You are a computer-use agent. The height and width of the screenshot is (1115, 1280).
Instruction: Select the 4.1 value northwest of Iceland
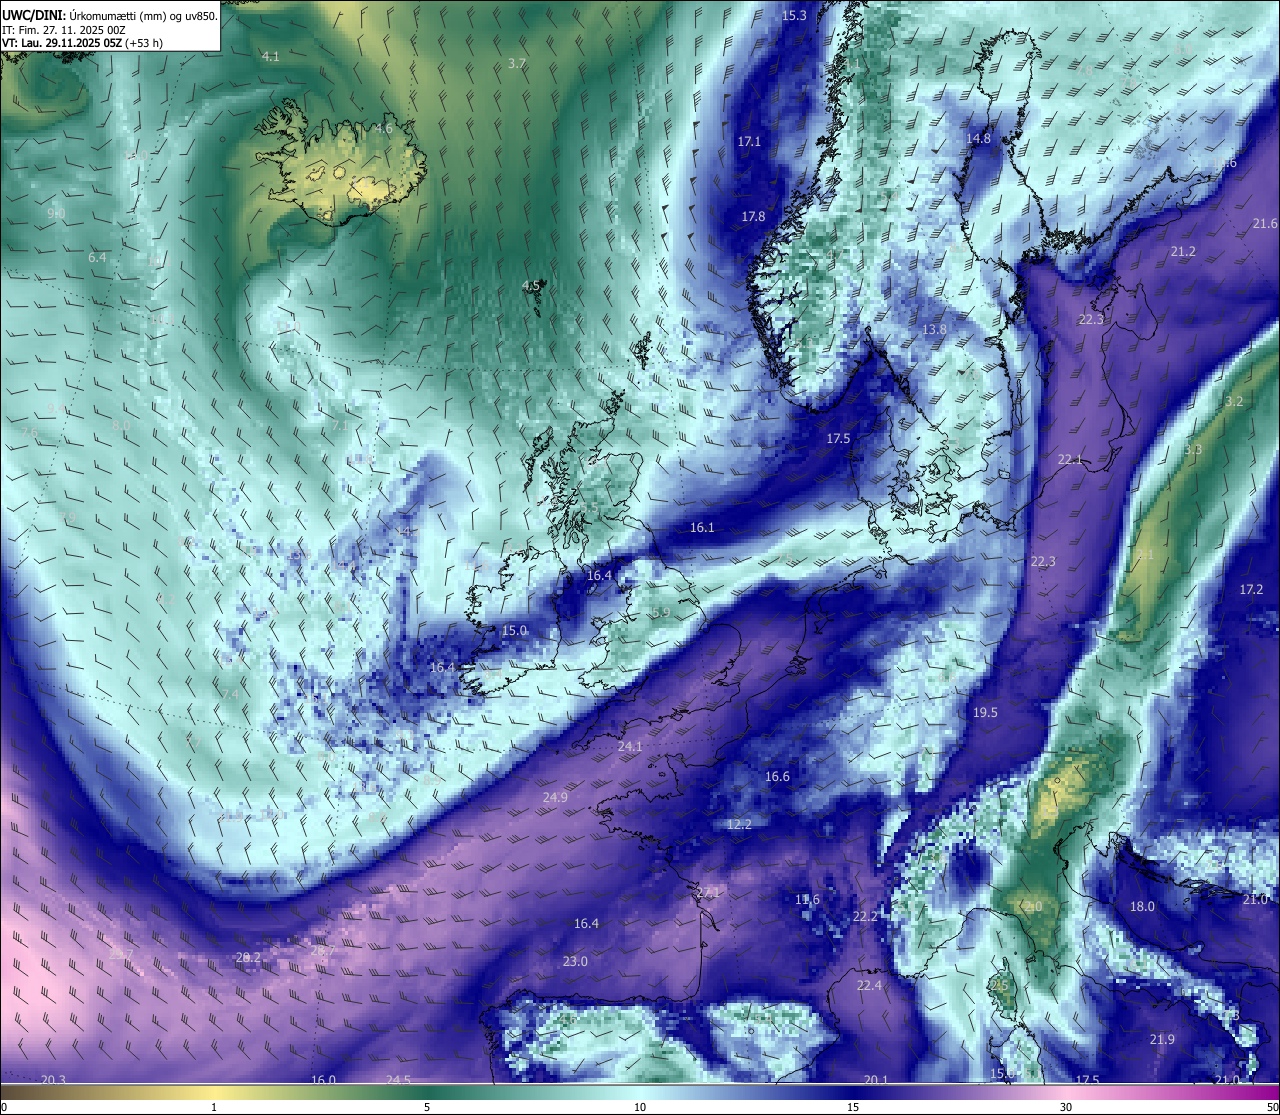click(270, 57)
